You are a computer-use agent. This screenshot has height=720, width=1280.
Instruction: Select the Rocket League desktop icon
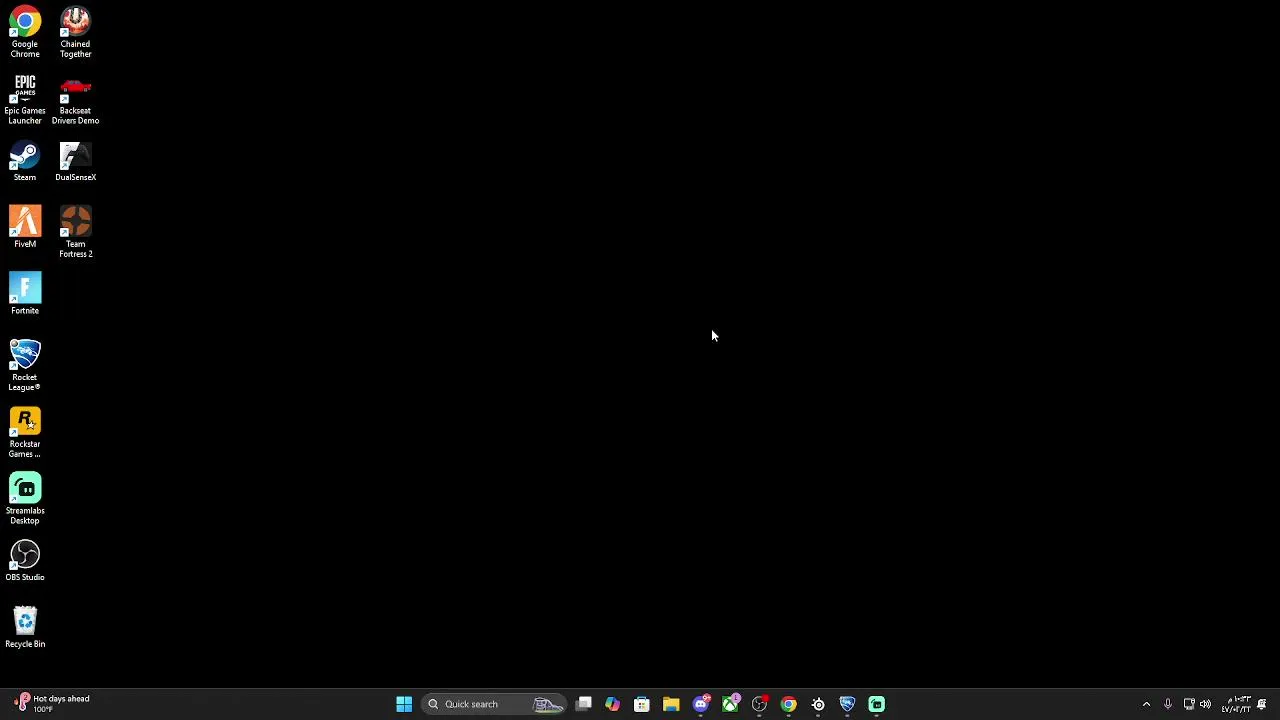point(25,365)
